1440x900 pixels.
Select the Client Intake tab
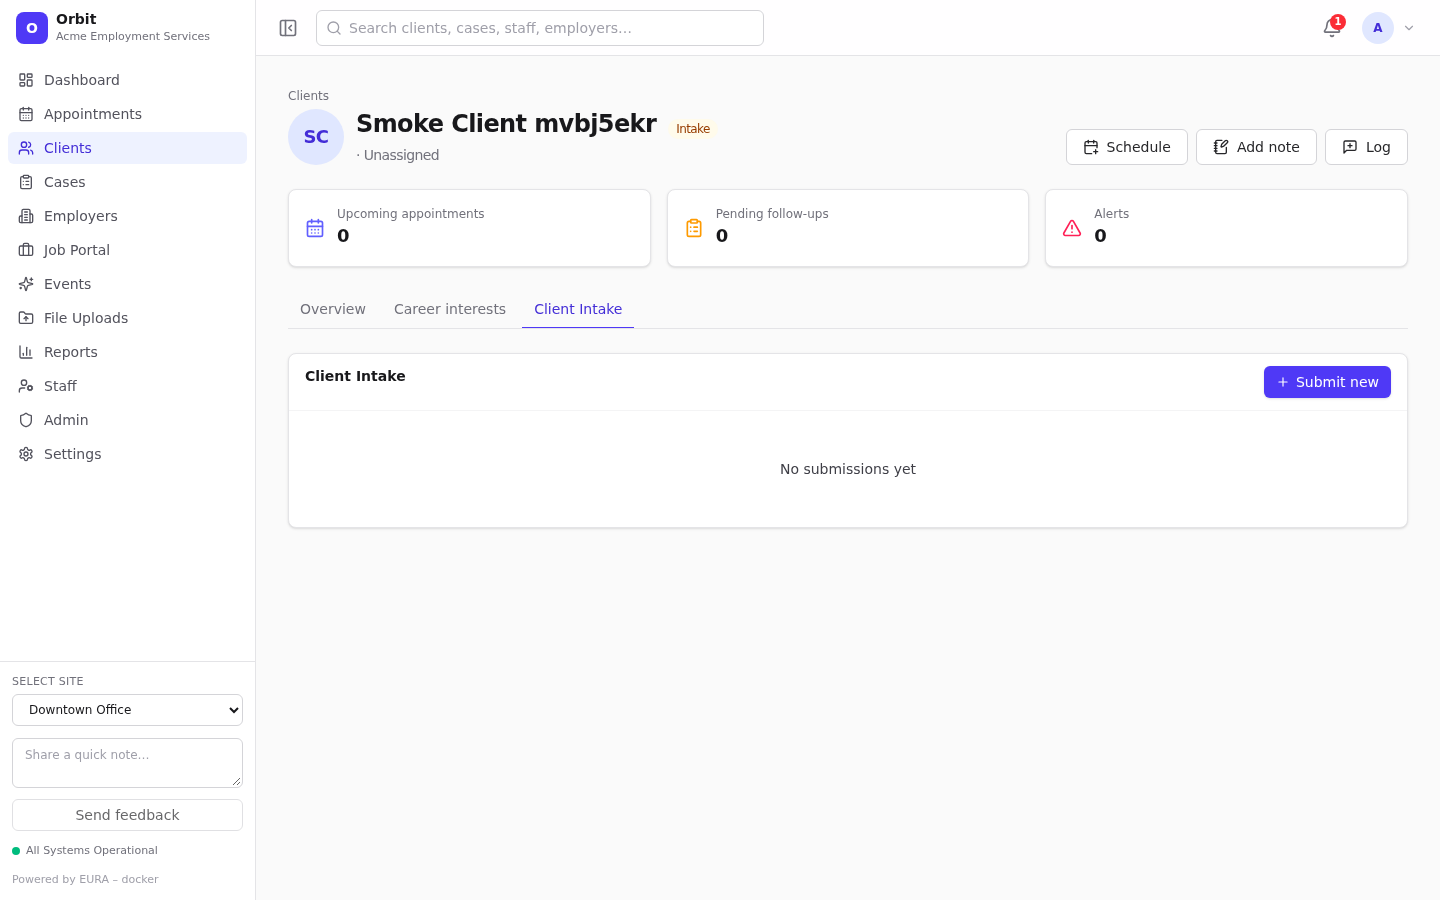578,309
